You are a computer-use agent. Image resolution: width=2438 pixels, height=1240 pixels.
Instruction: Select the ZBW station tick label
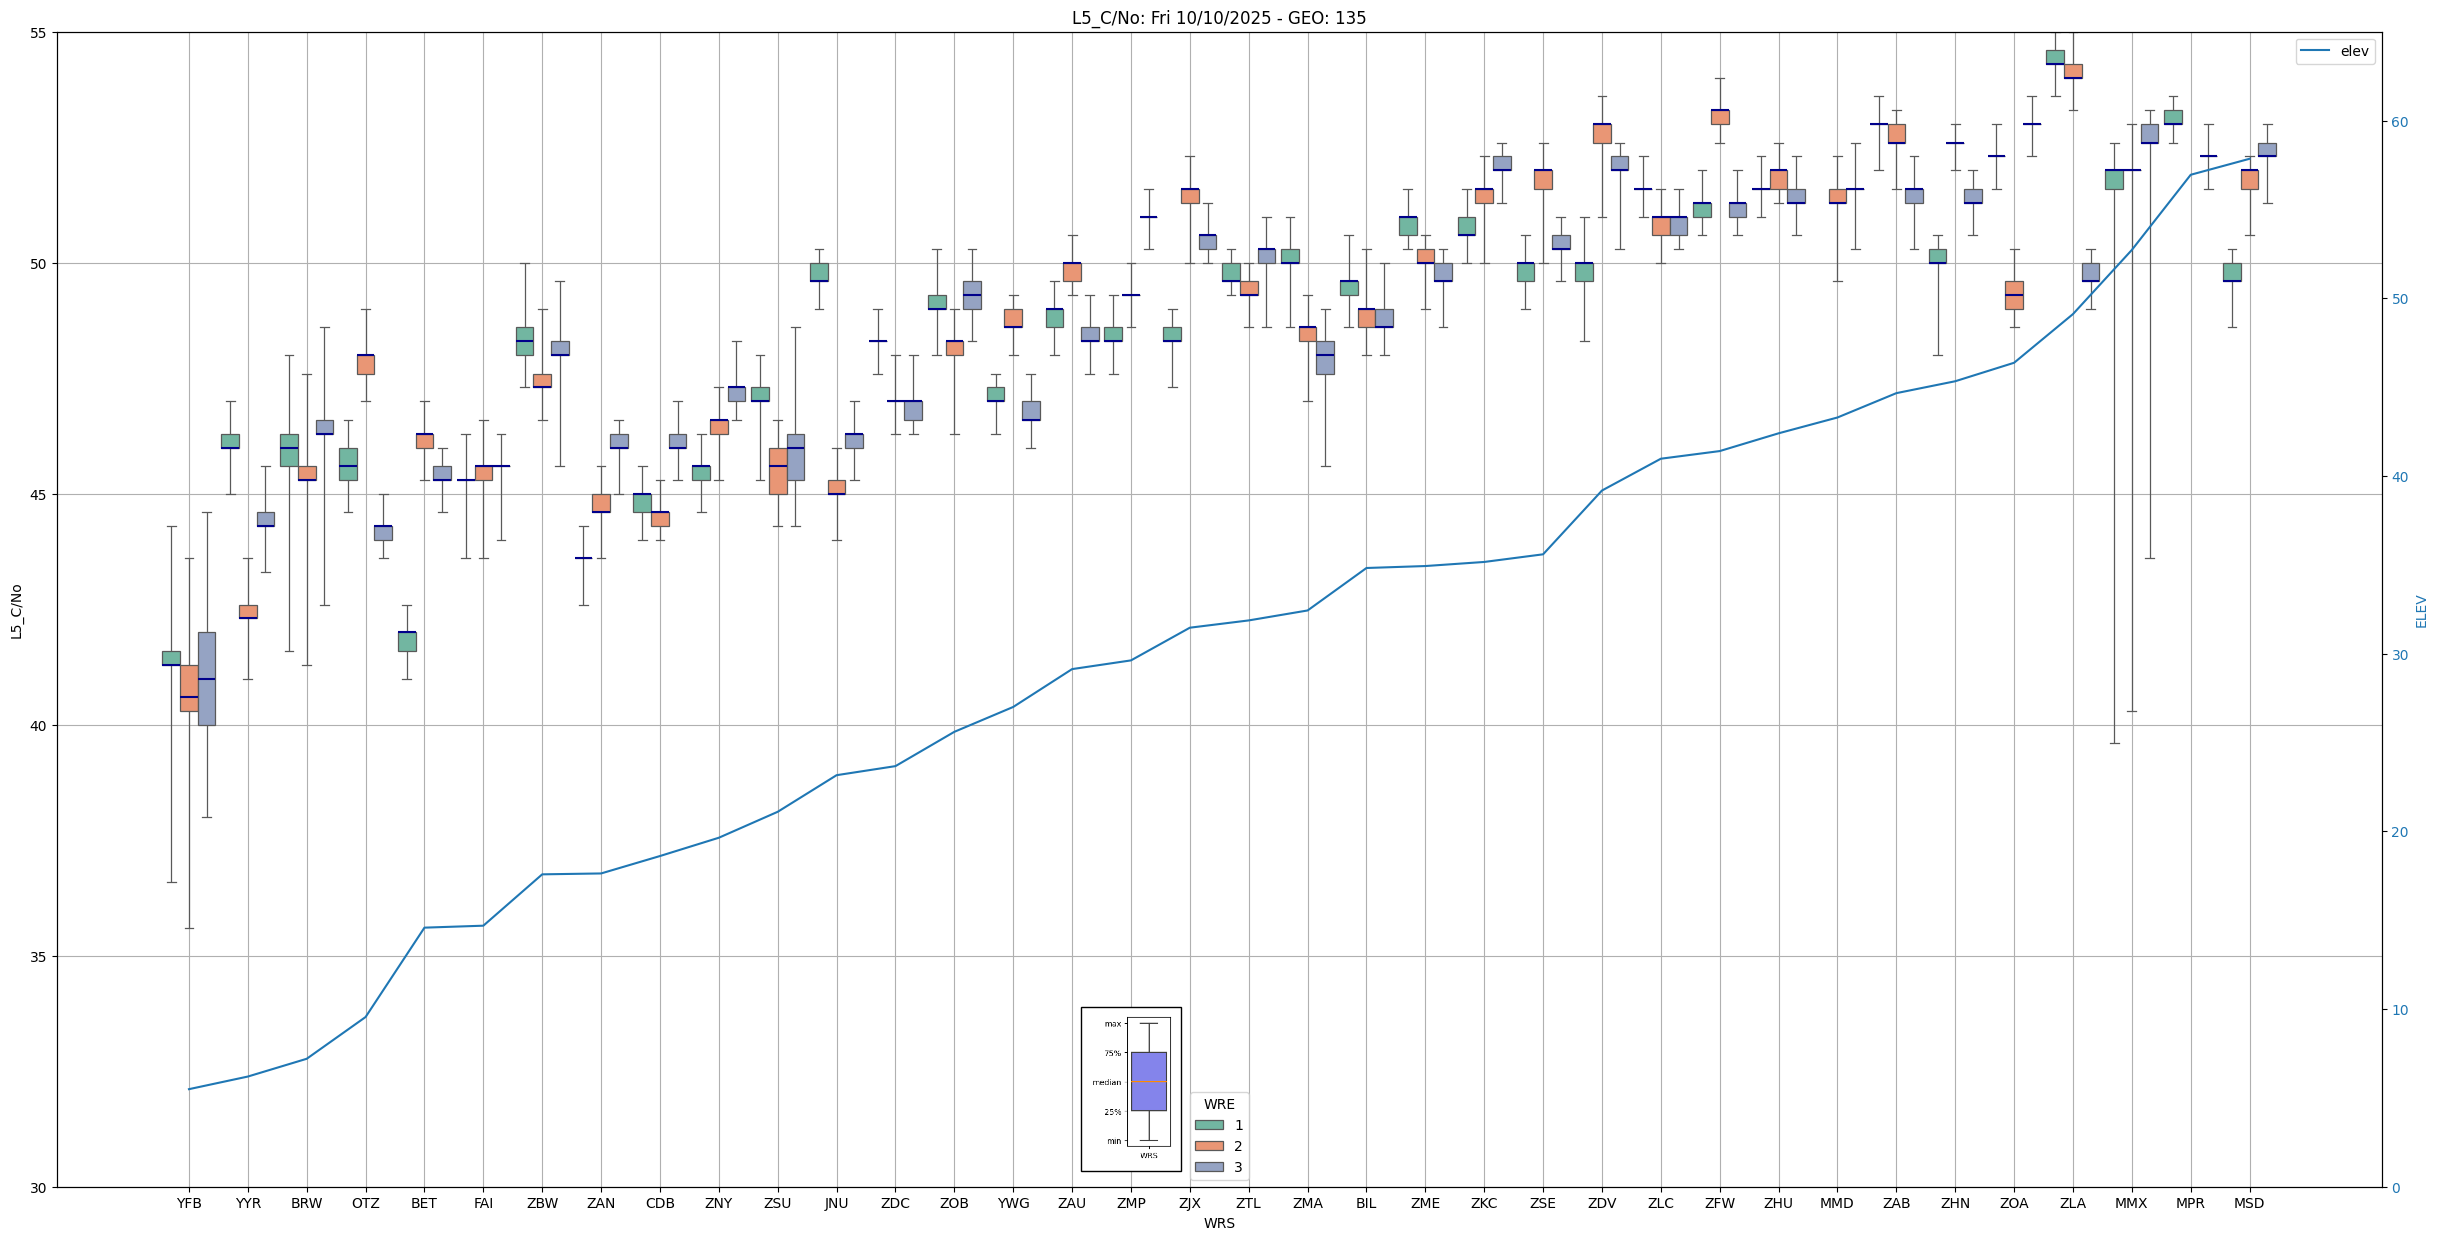(542, 1203)
